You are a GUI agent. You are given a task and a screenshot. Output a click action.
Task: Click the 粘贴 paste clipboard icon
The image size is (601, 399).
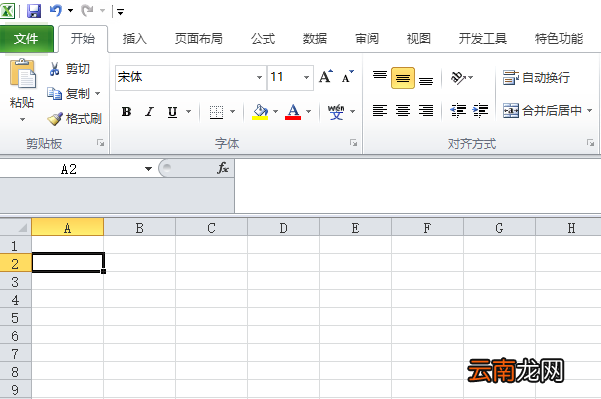[23, 74]
